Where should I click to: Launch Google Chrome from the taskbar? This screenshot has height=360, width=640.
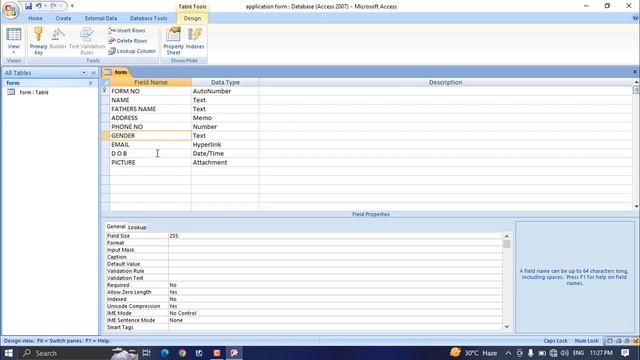182,353
